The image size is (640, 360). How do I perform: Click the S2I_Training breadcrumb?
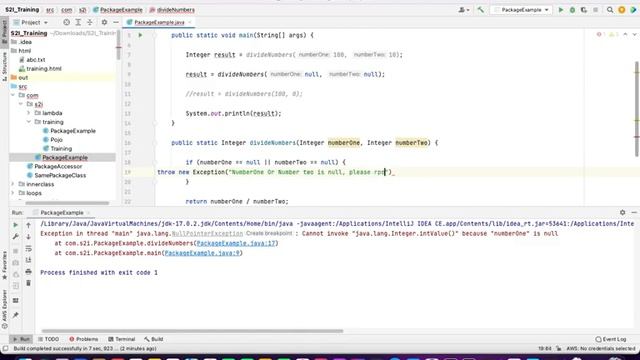22,10
